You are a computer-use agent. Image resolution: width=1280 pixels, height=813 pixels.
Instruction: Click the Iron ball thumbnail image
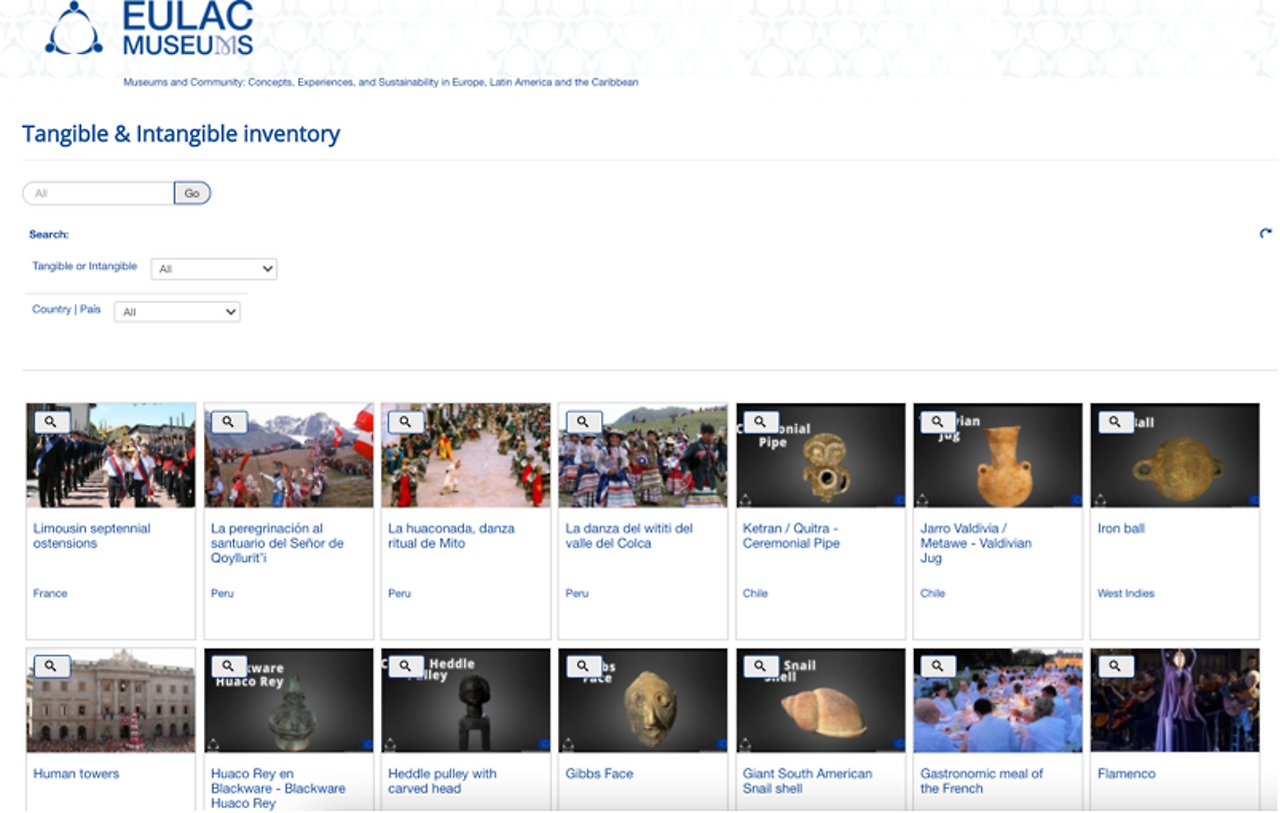[1175, 455]
